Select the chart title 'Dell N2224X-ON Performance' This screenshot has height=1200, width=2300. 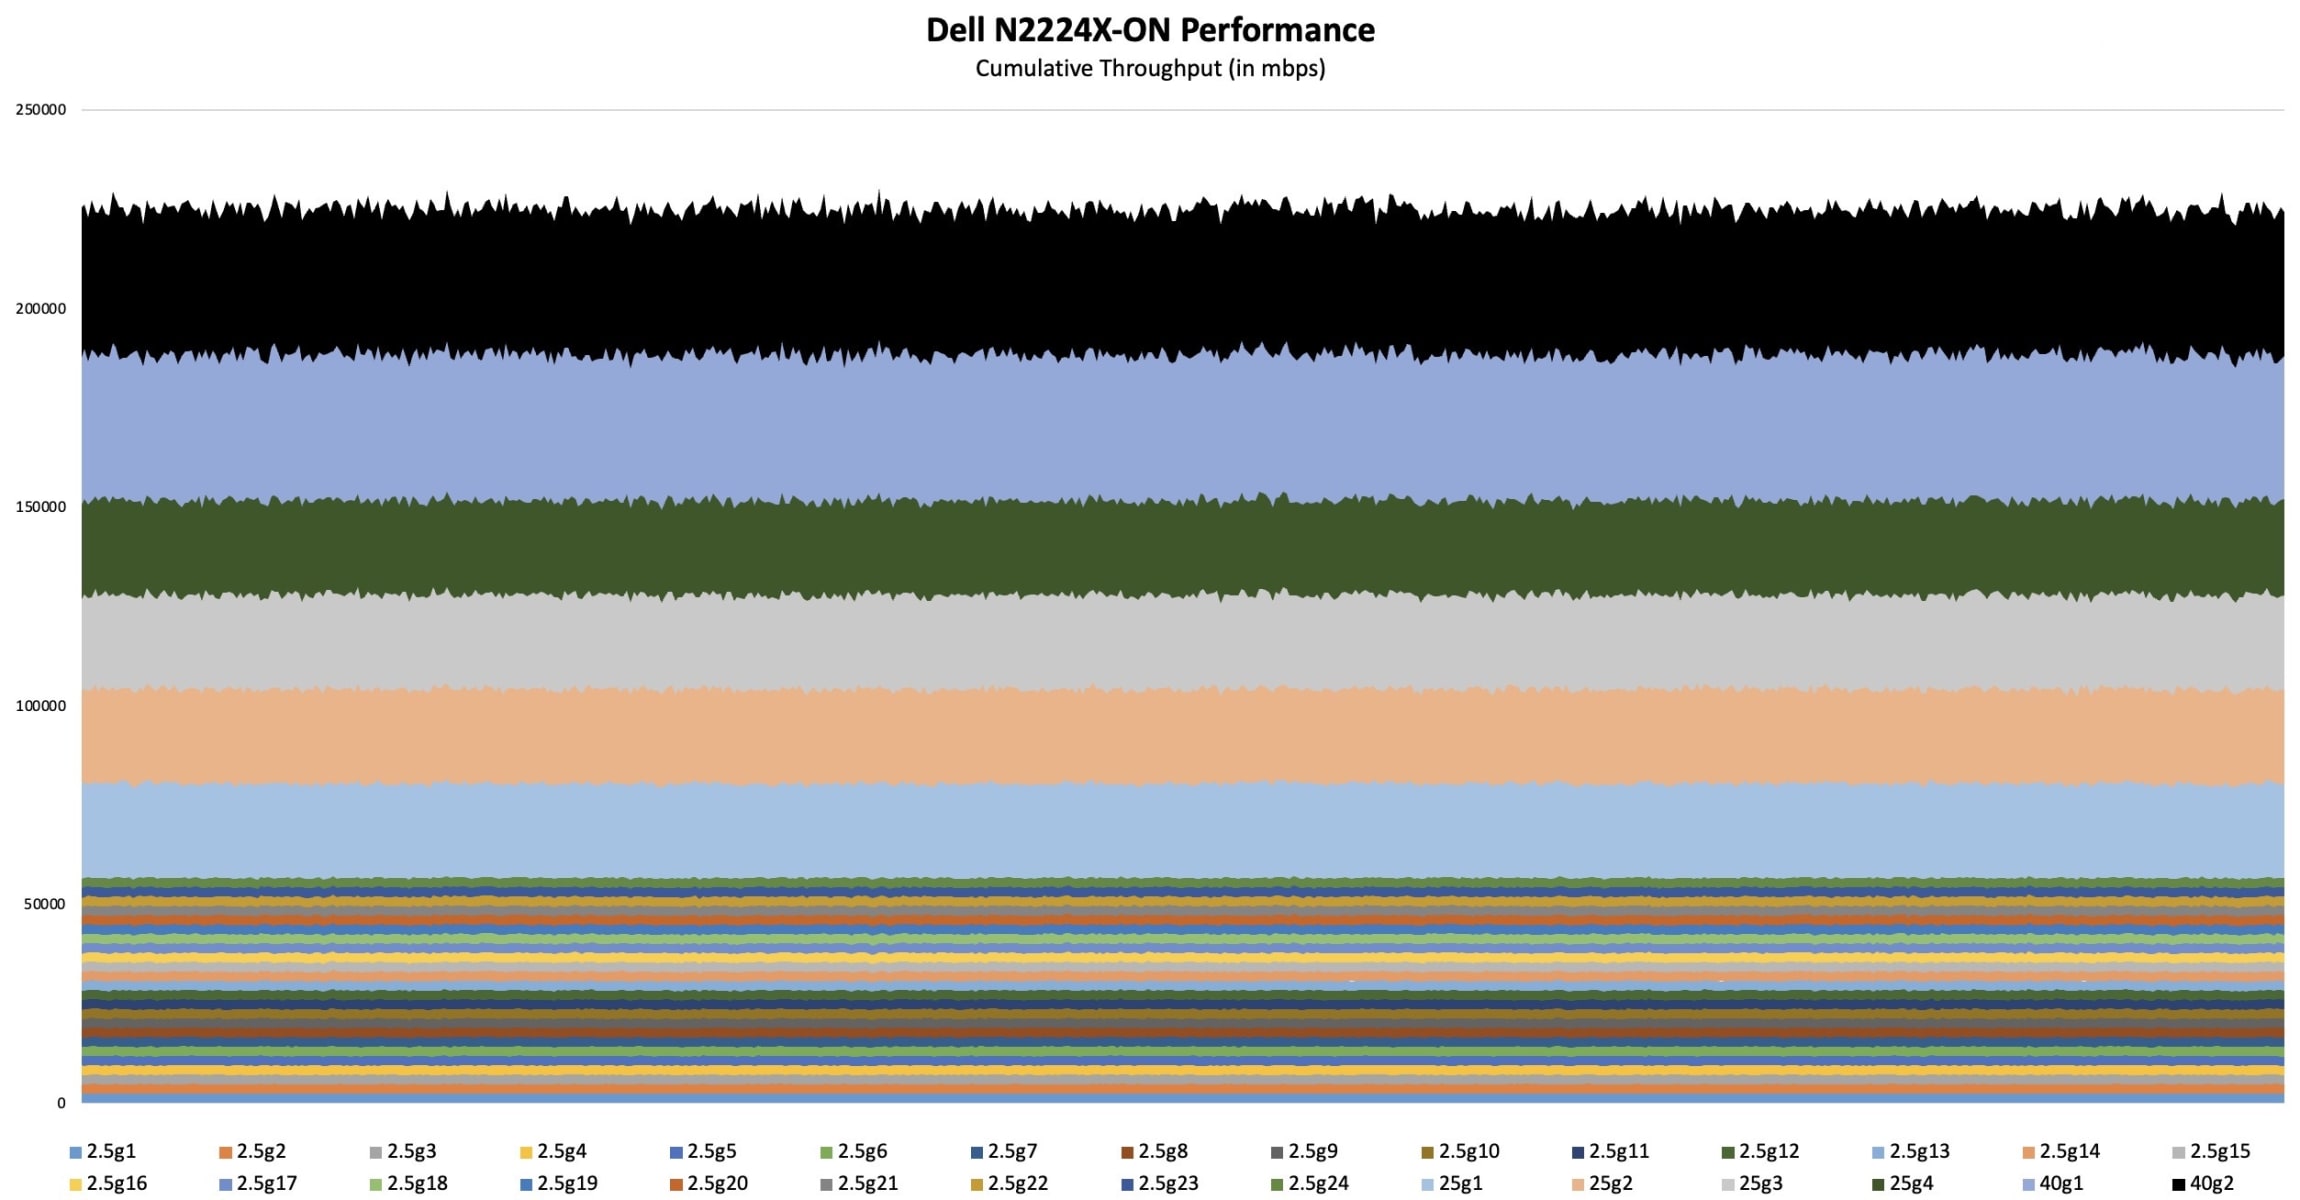pos(1150,30)
